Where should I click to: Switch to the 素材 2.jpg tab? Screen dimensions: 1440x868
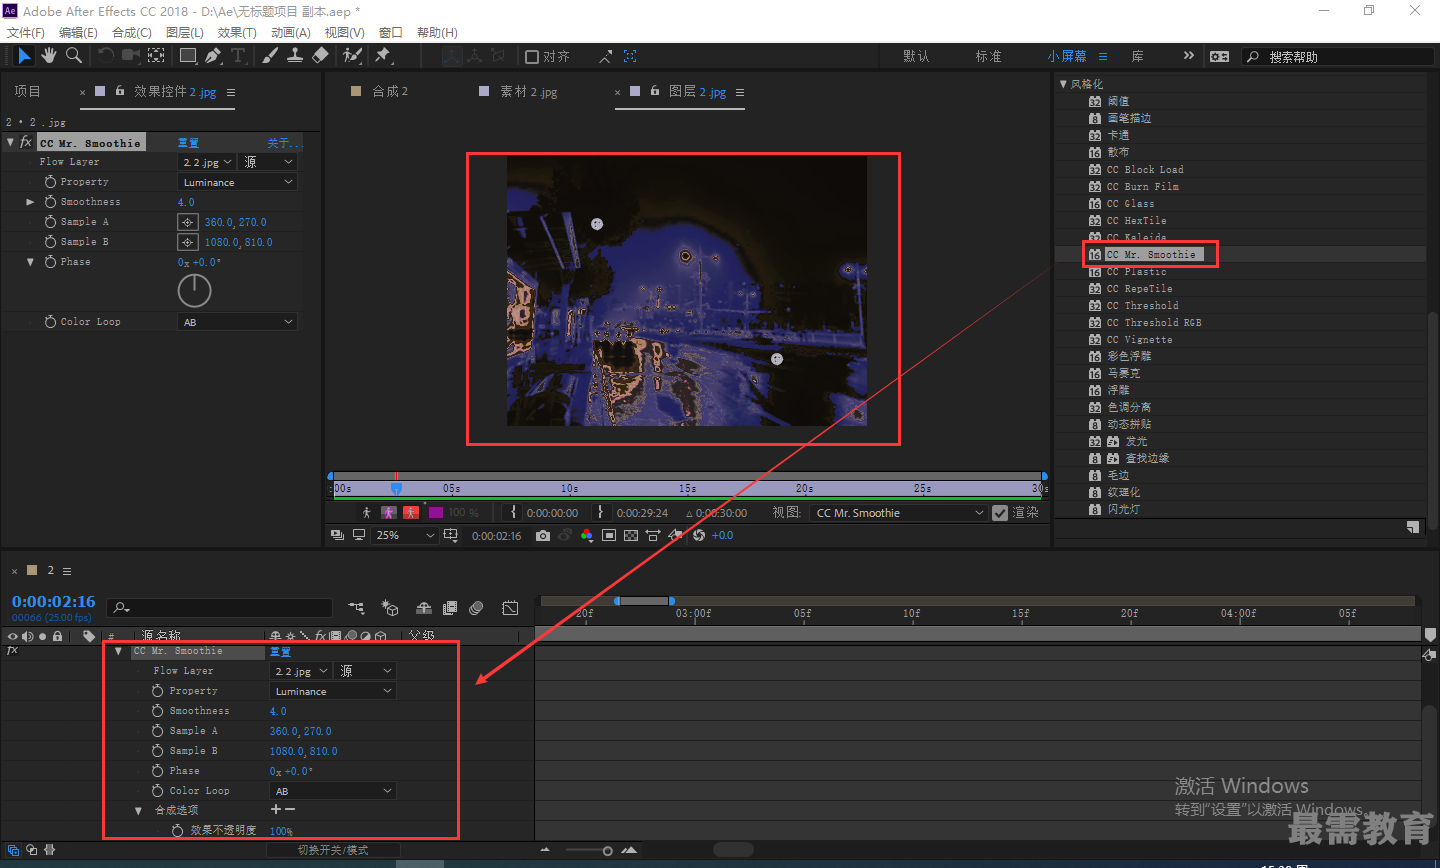pos(529,92)
